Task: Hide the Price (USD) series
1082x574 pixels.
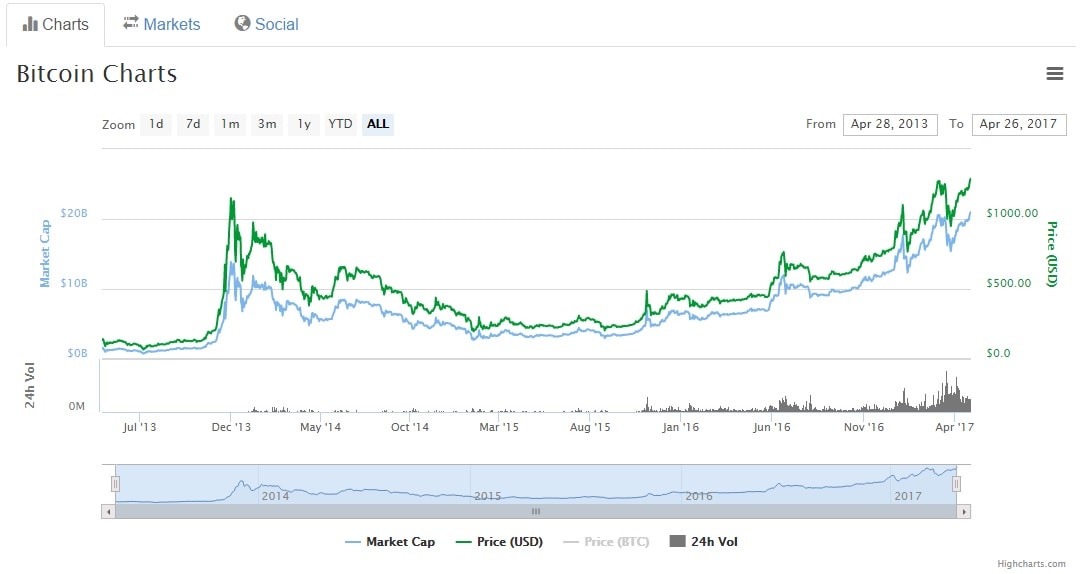Action: [x=499, y=542]
